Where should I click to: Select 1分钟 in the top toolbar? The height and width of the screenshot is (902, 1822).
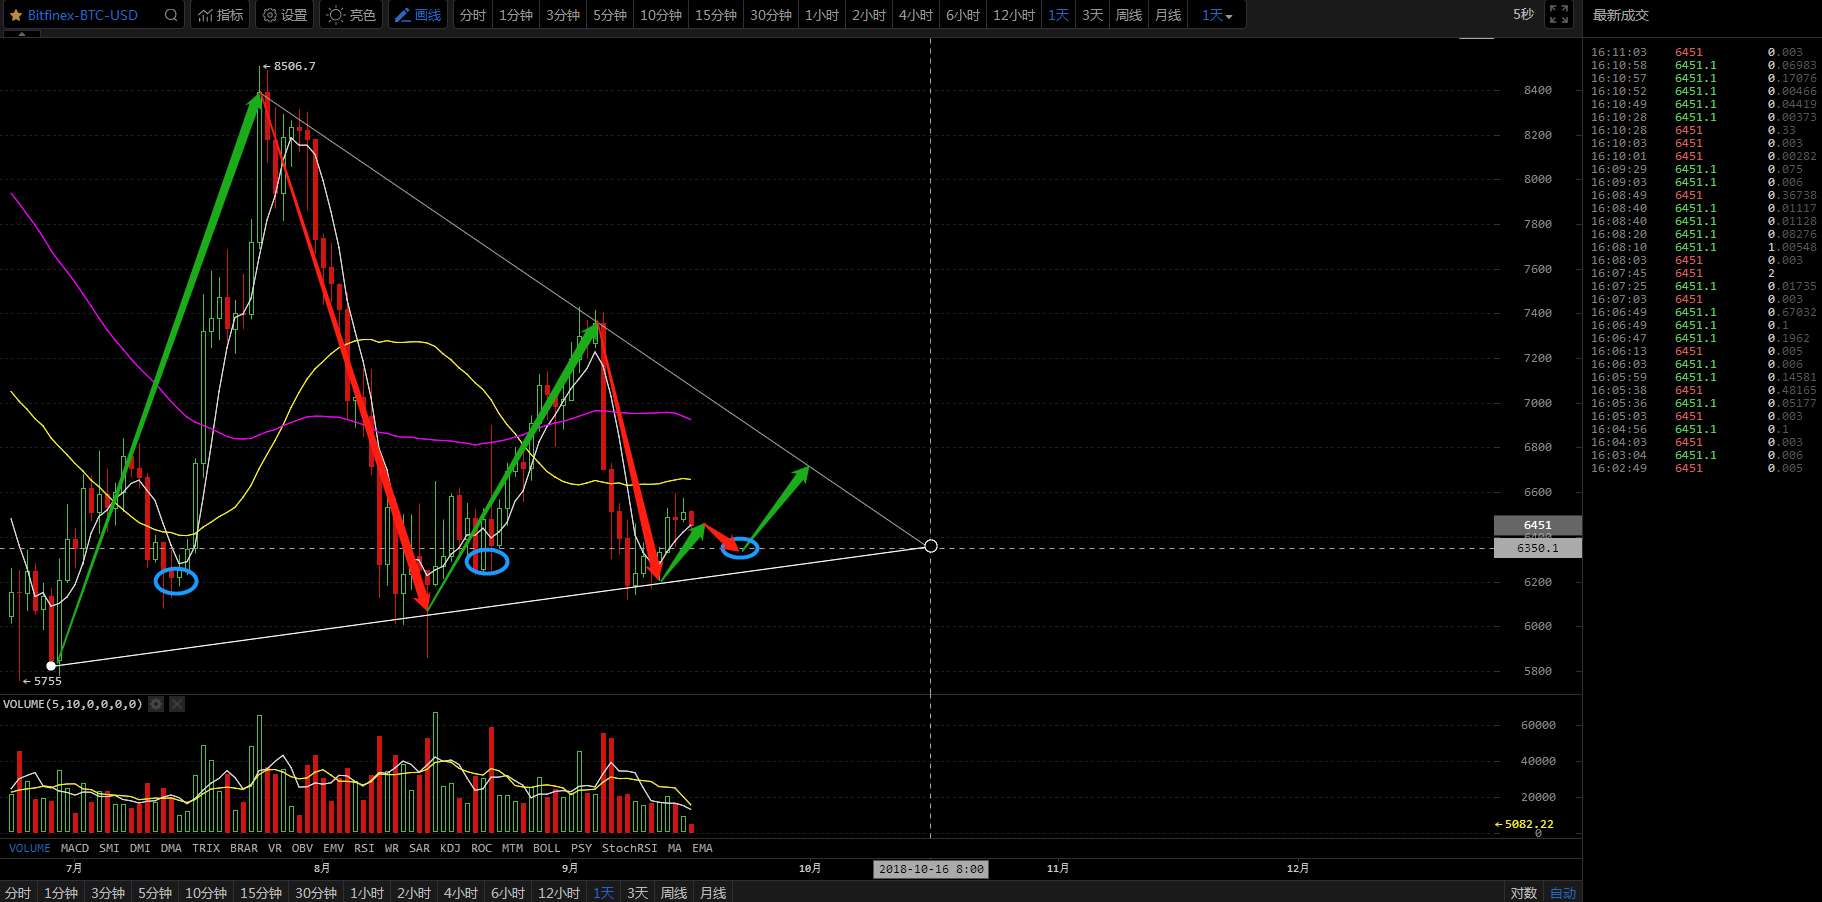(516, 15)
